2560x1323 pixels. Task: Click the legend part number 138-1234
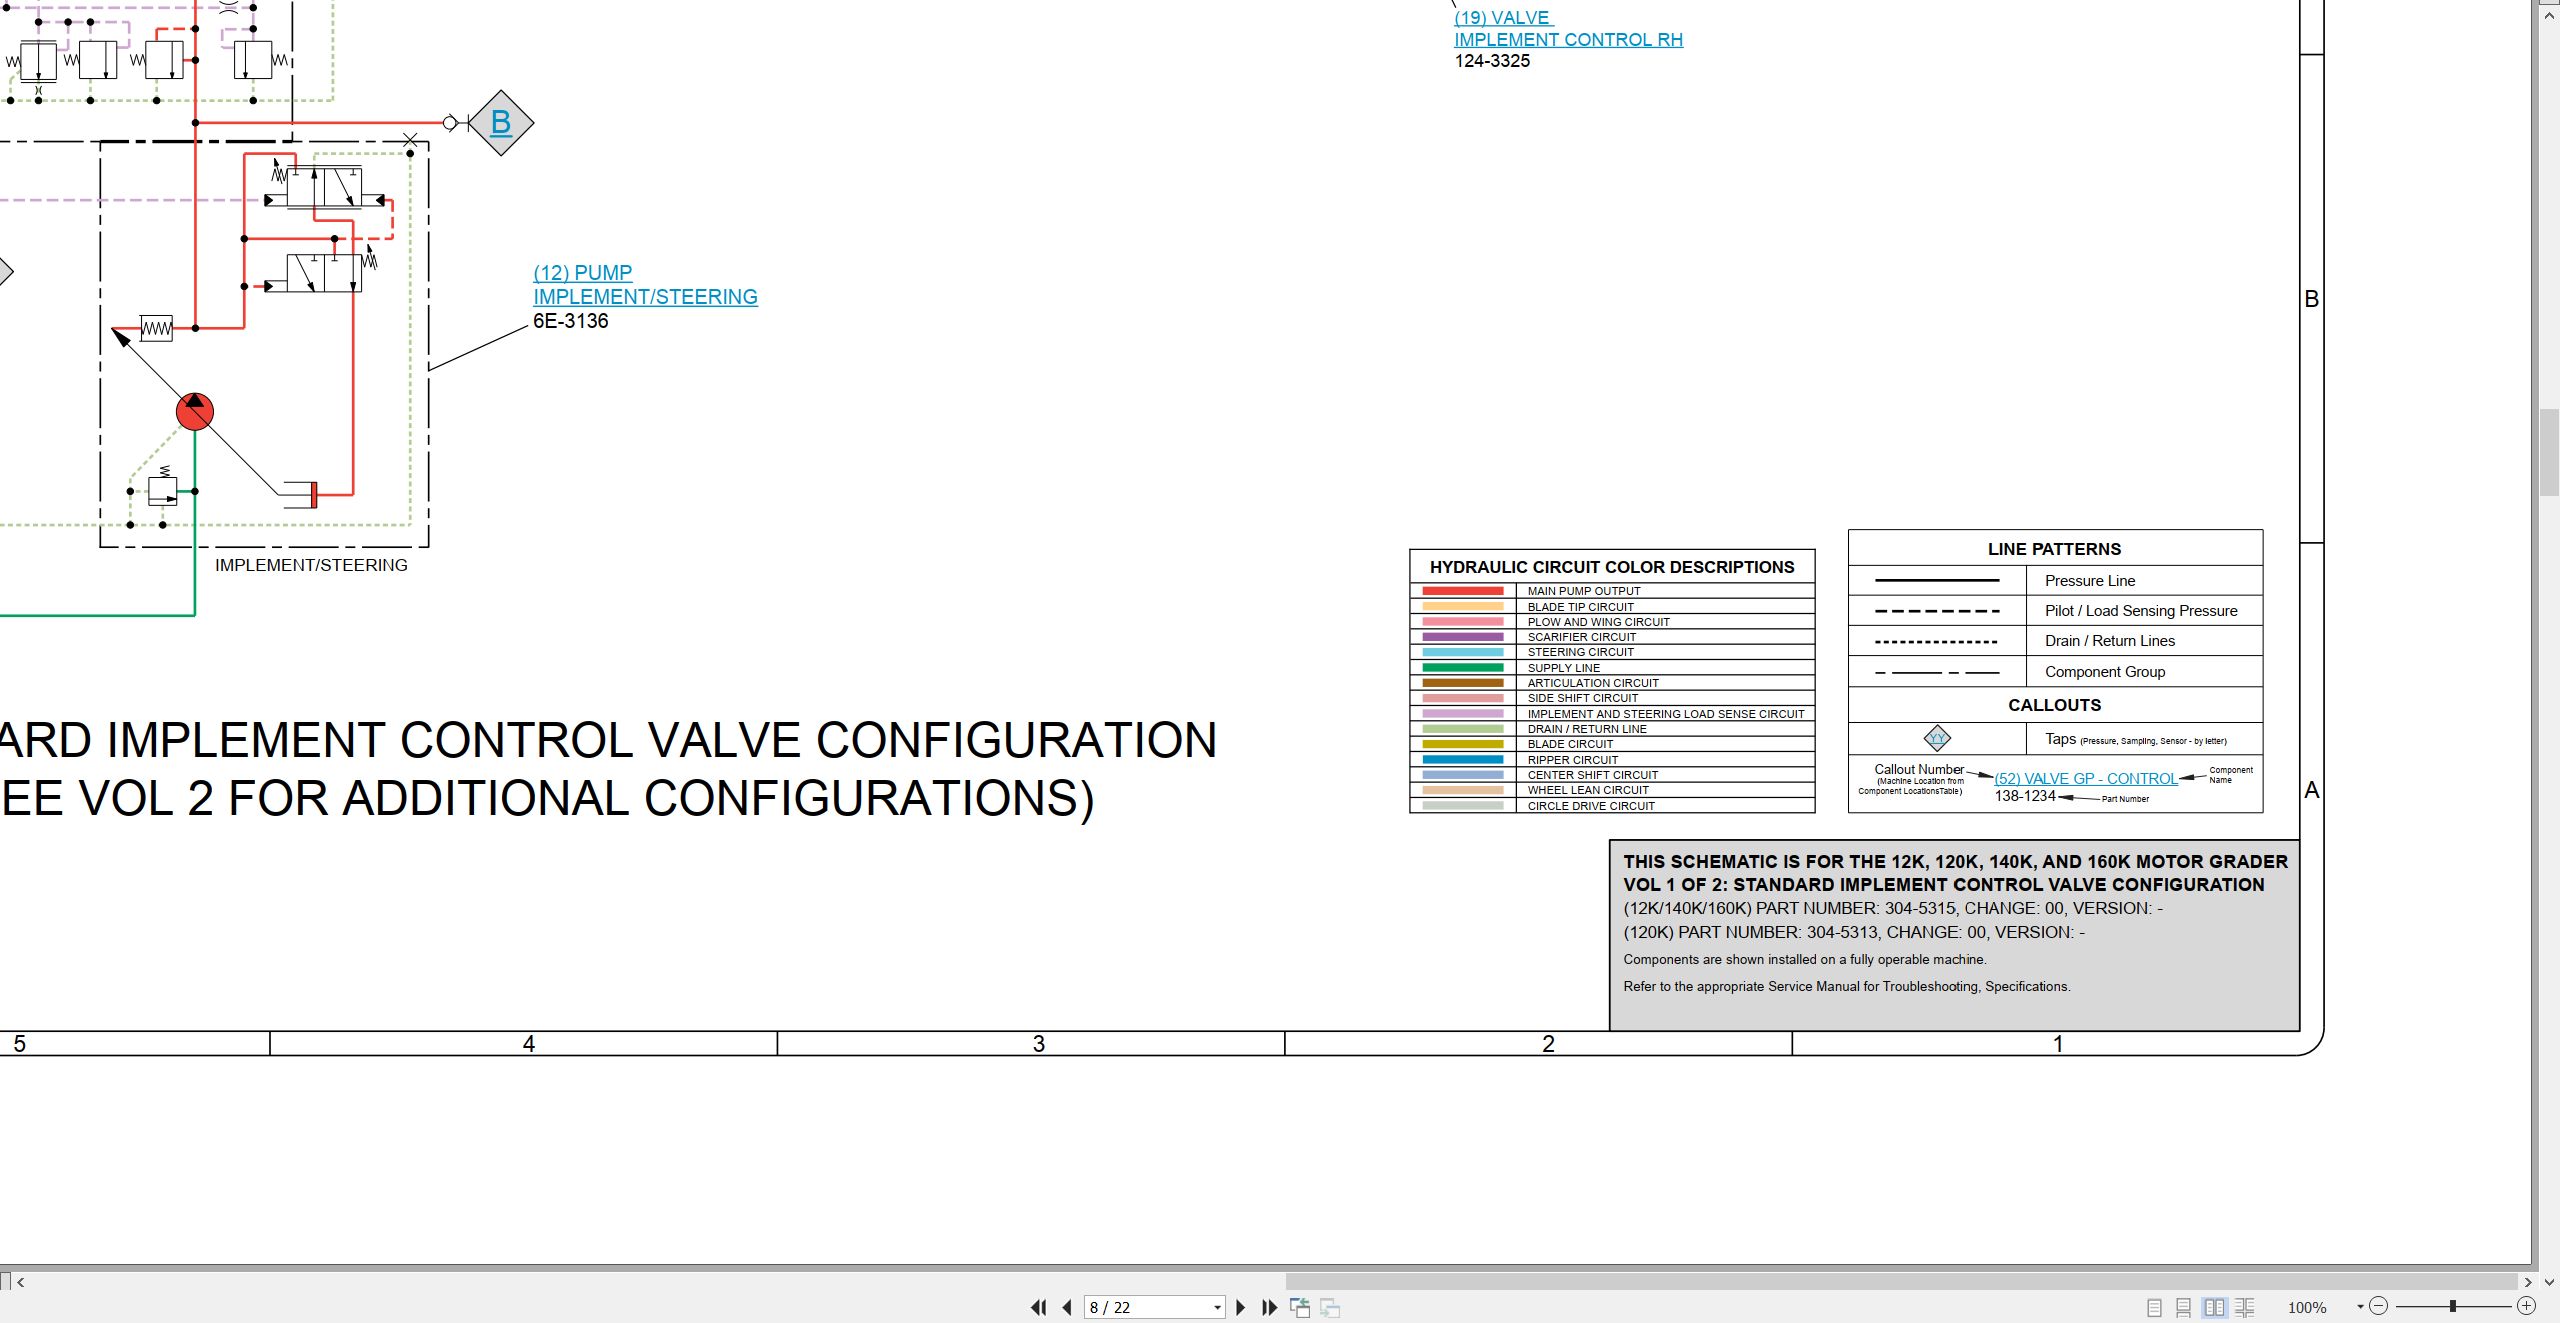point(2025,796)
